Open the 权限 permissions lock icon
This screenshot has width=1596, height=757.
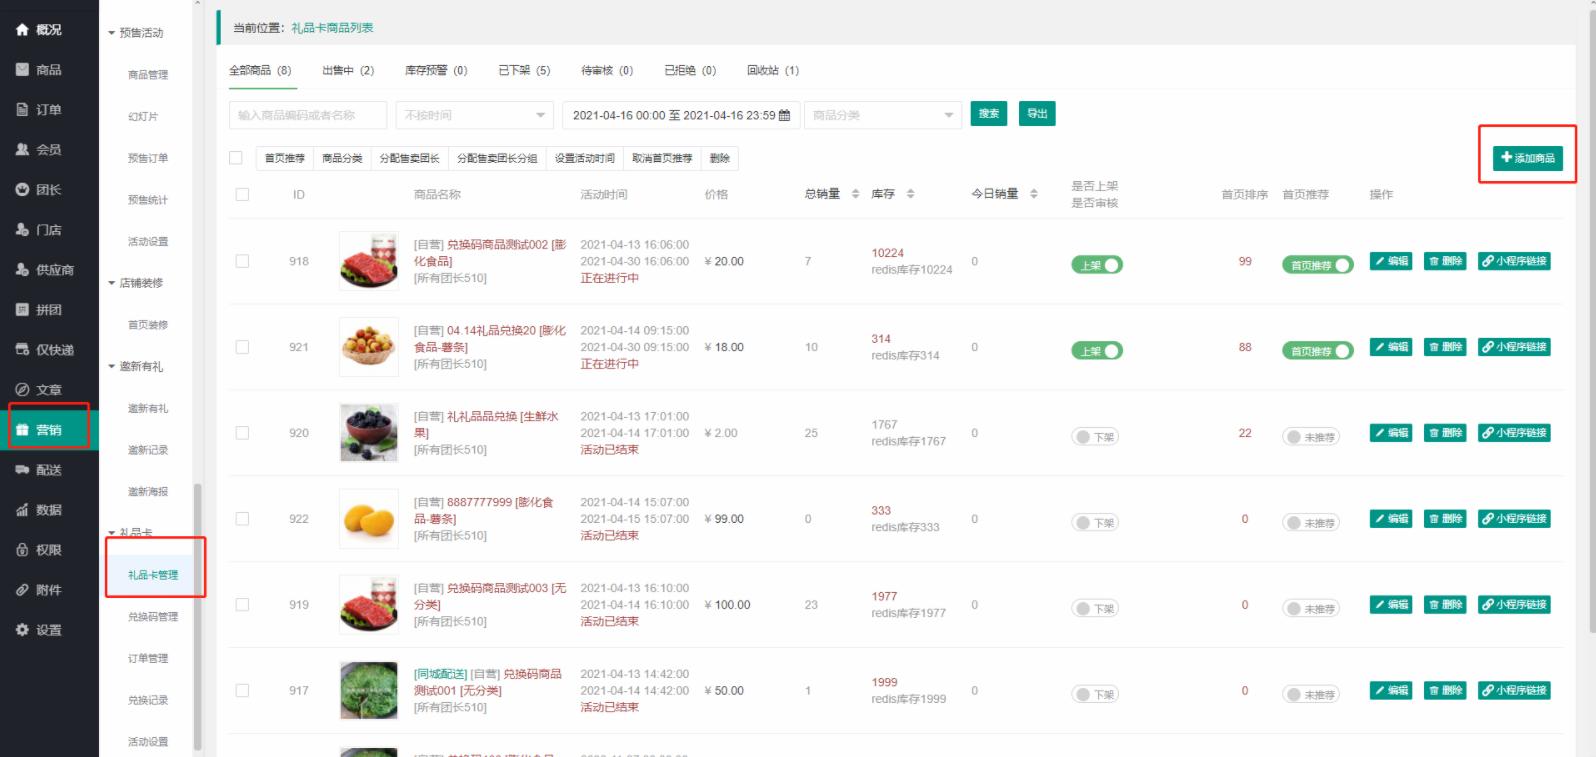point(22,550)
